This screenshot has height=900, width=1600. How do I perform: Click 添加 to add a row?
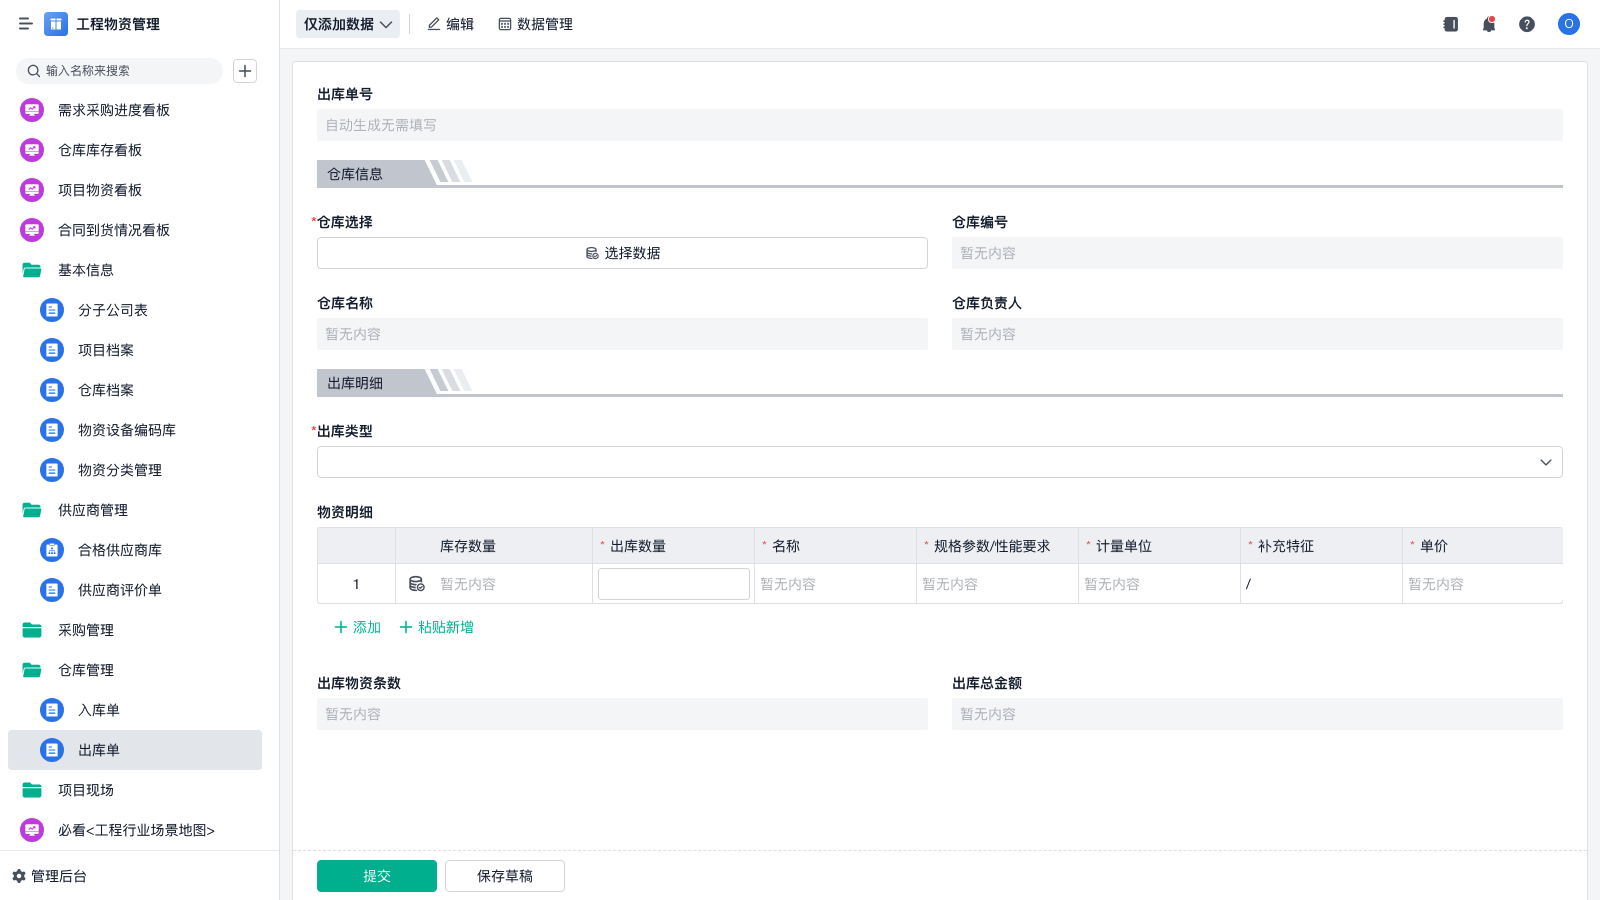pos(357,627)
